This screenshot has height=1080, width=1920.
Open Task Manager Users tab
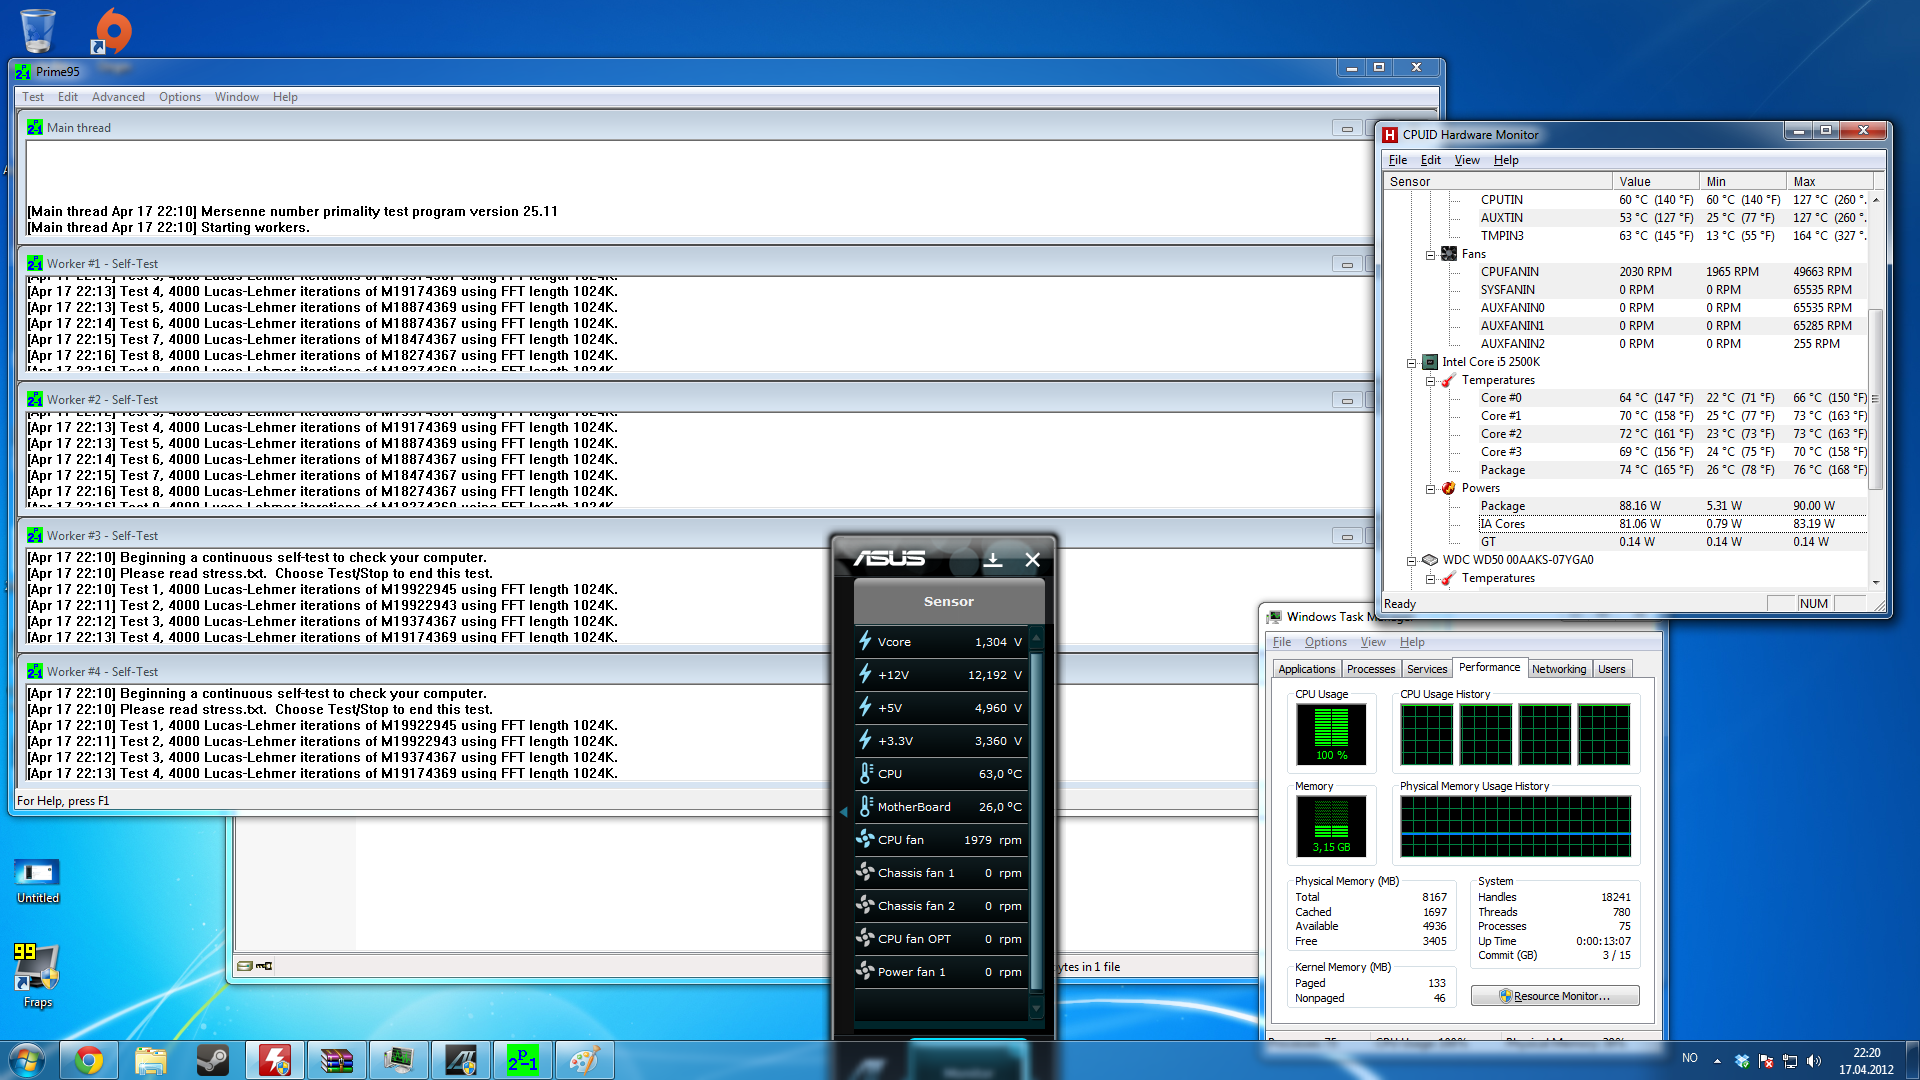[x=1612, y=669]
